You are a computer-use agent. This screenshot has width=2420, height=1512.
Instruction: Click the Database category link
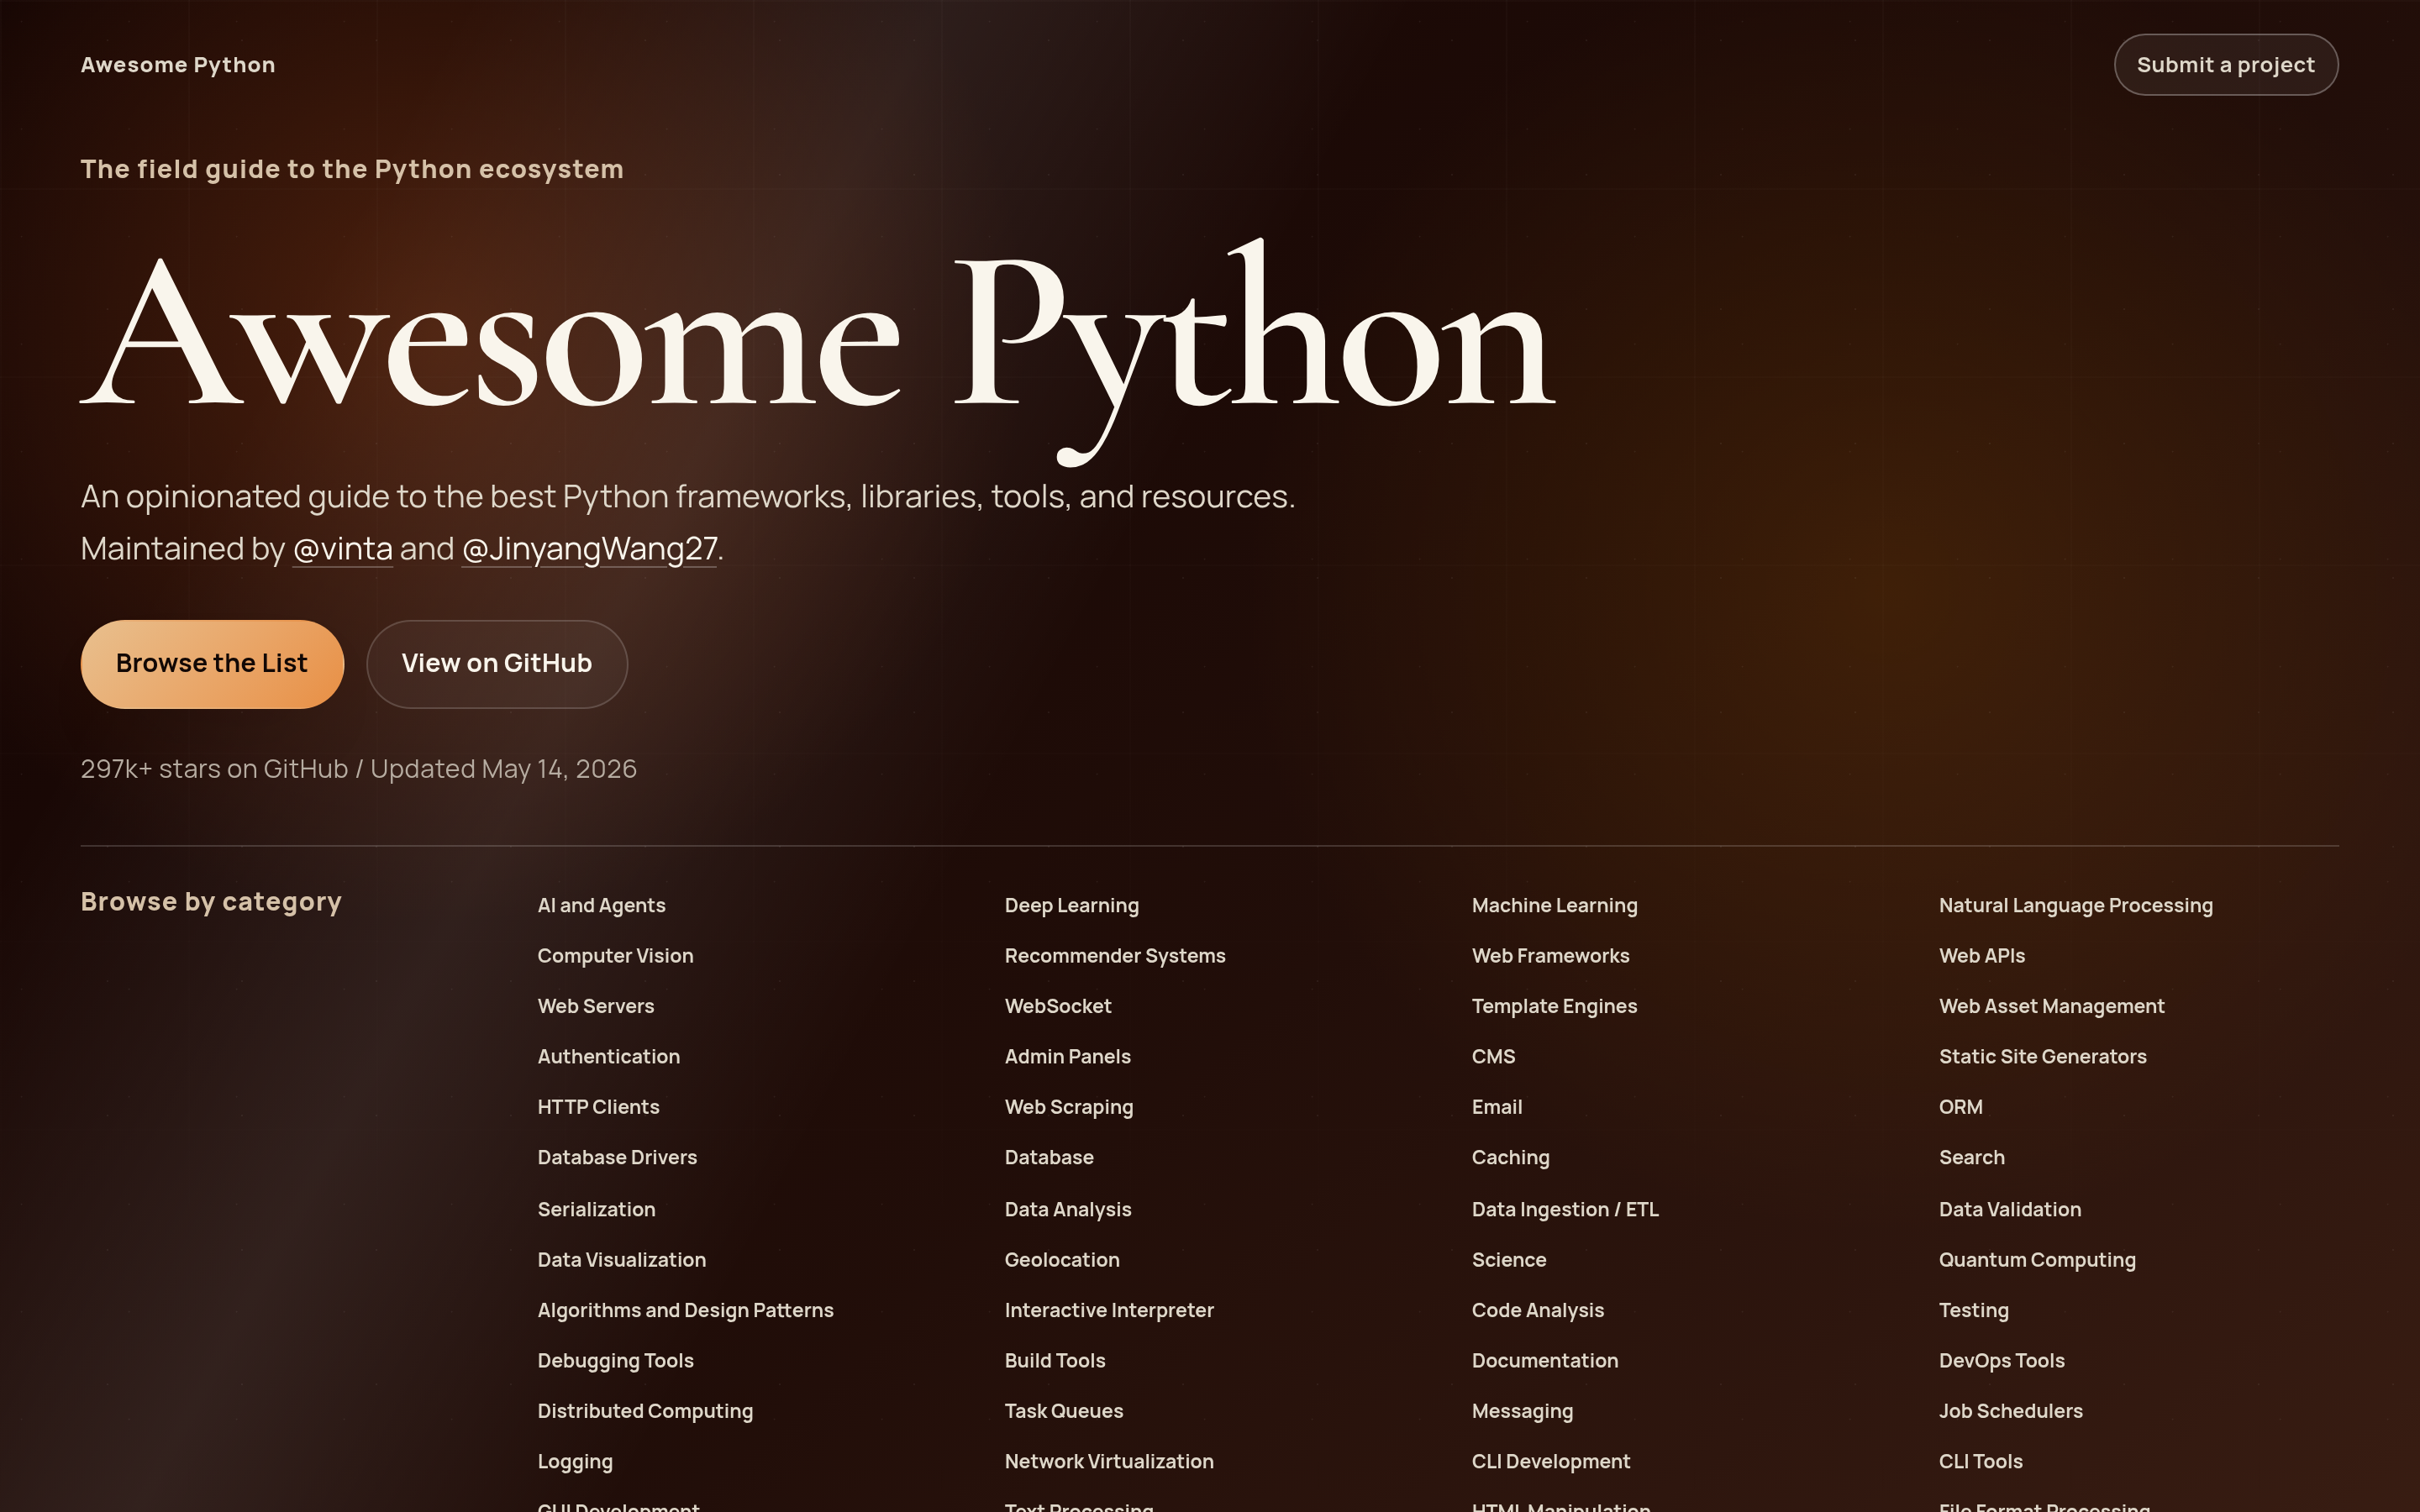coord(1048,1158)
